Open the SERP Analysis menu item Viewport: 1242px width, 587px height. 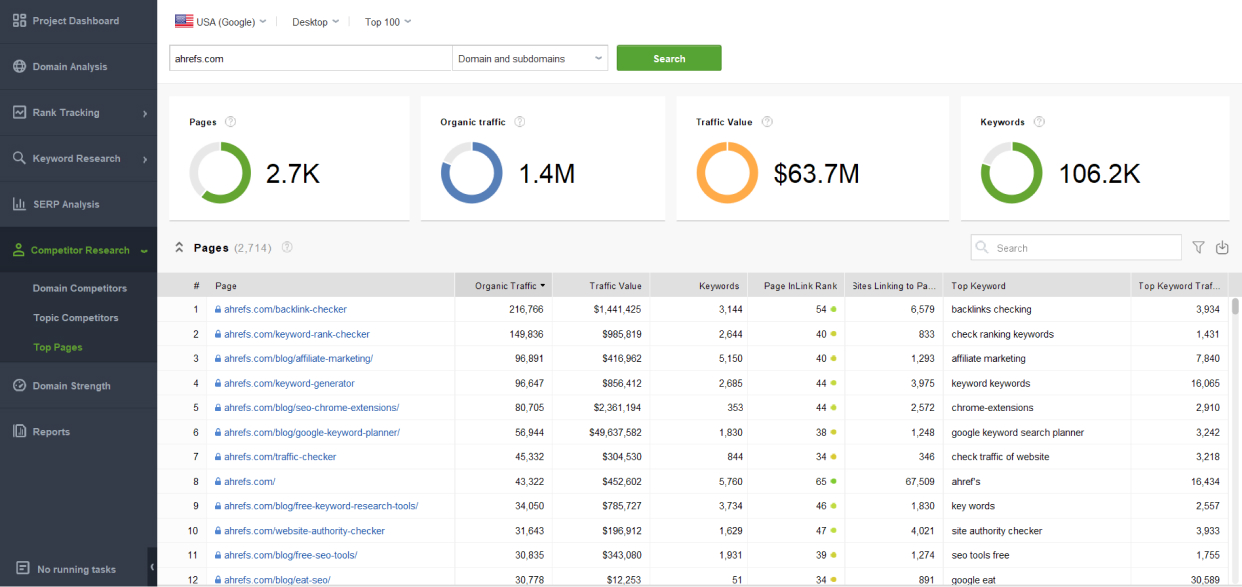click(78, 205)
